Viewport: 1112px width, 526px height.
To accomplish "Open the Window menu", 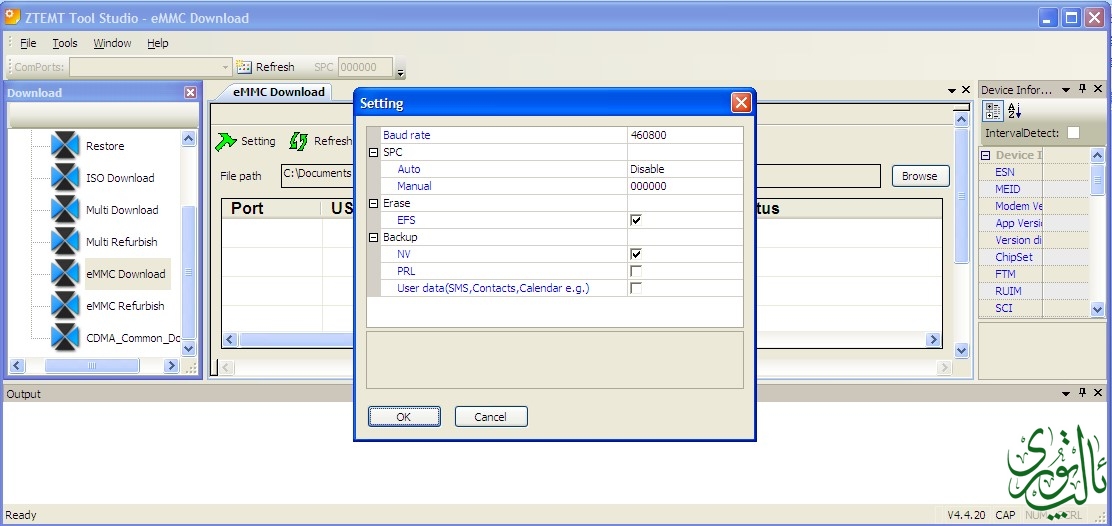I will coord(112,43).
